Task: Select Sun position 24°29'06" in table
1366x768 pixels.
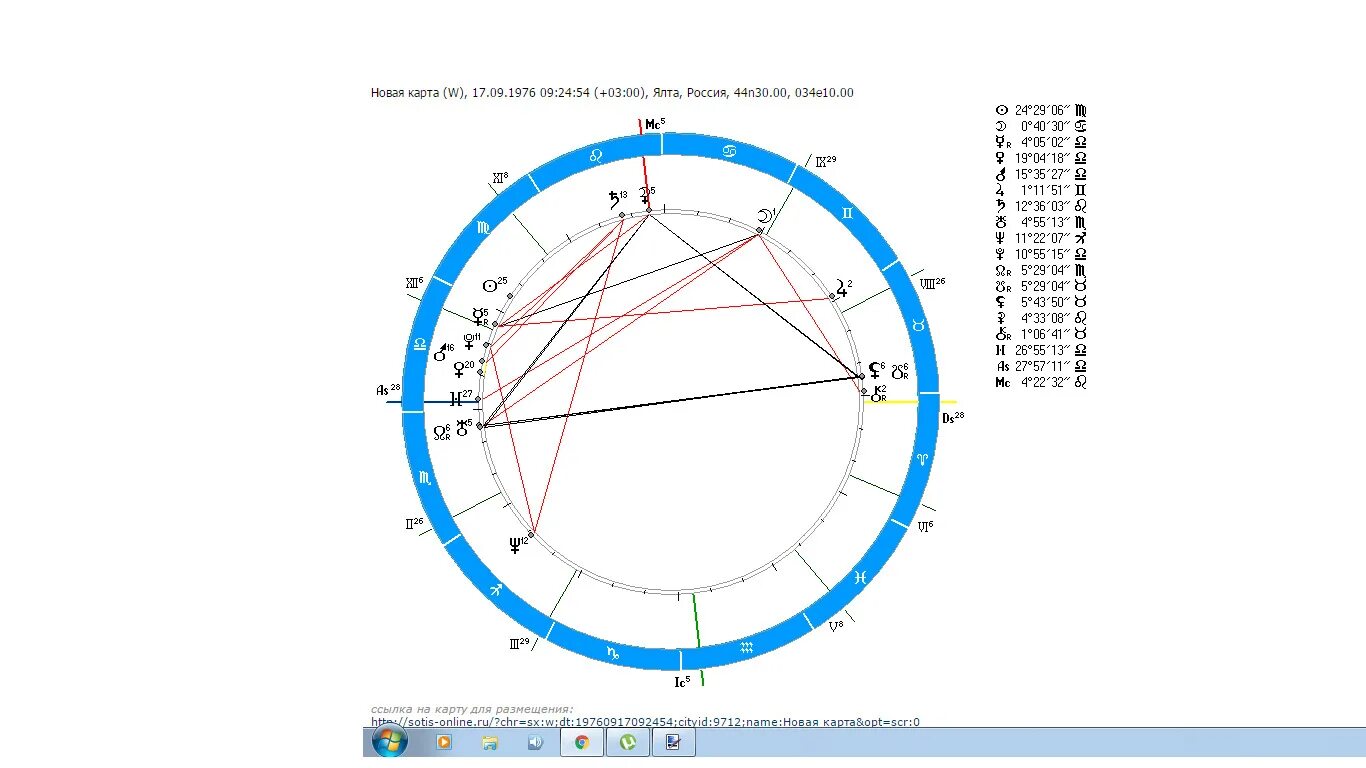Action: (1041, 110)
